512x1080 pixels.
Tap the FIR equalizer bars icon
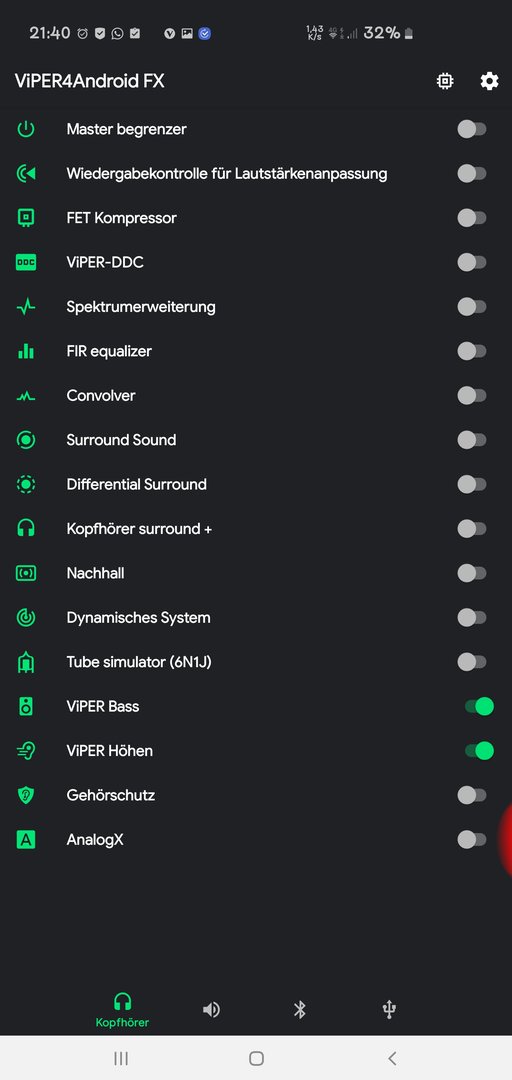point(25,351)
